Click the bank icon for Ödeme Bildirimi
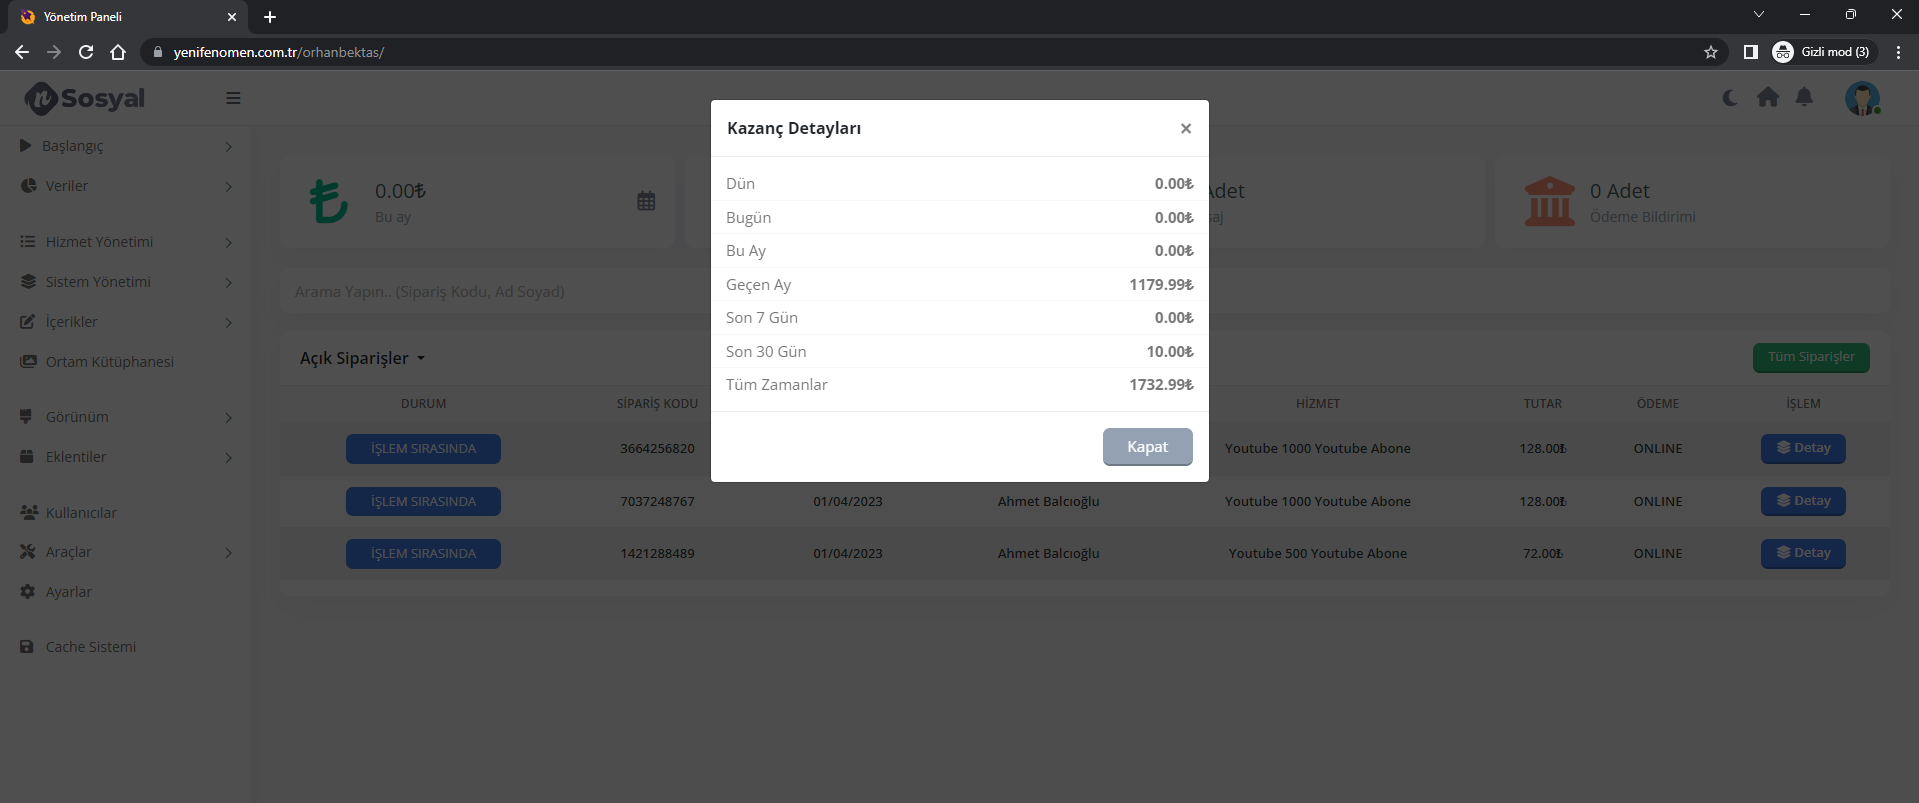The image size is (1919, 803). pos(1550,201)
